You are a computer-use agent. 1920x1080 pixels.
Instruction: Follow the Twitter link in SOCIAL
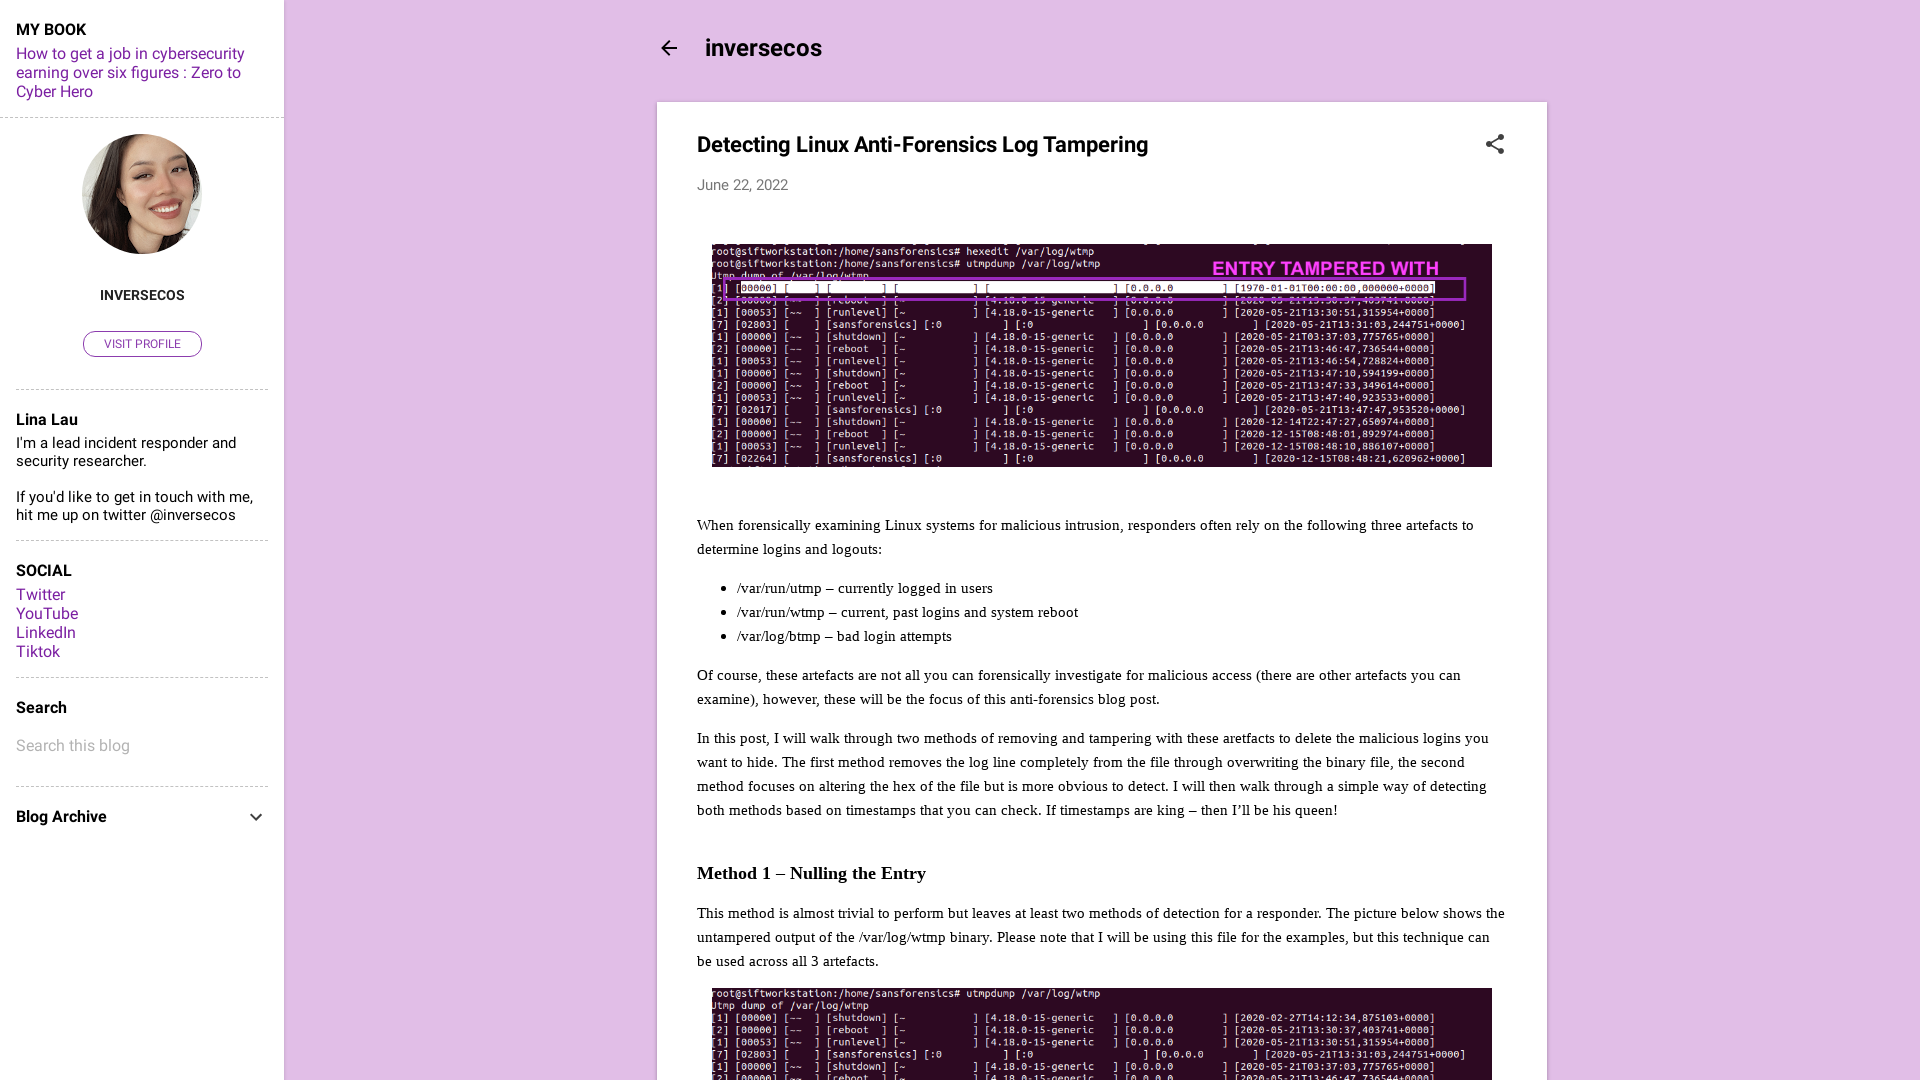click(40, 594)
